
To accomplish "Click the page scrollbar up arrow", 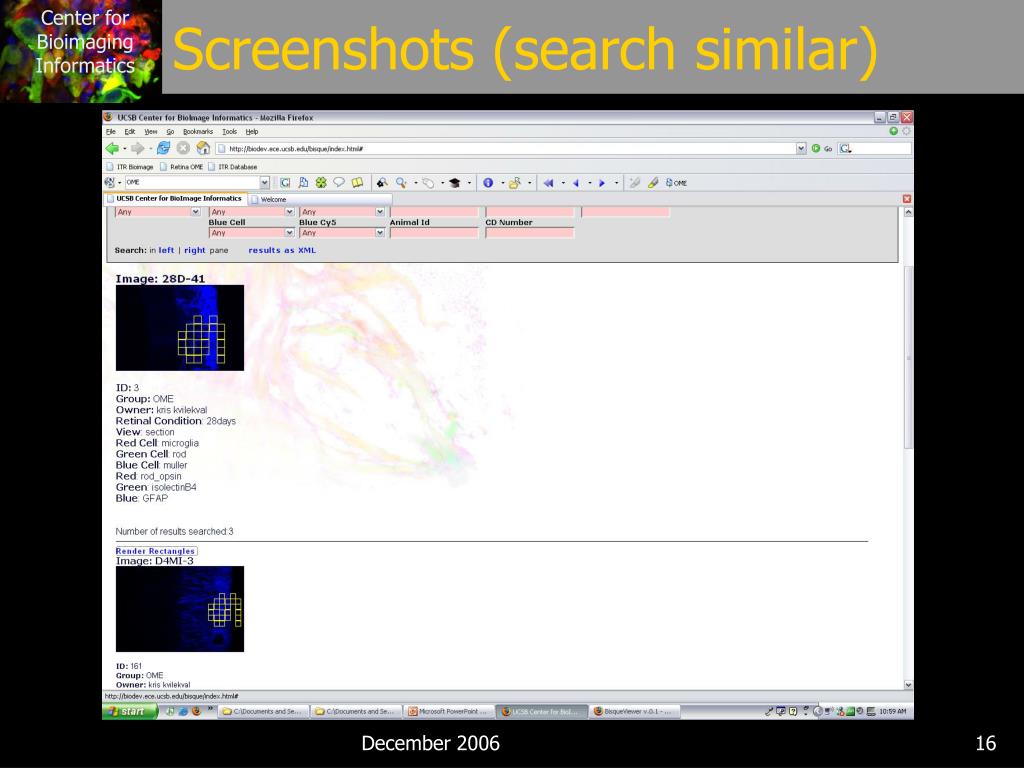I will 908,212.
